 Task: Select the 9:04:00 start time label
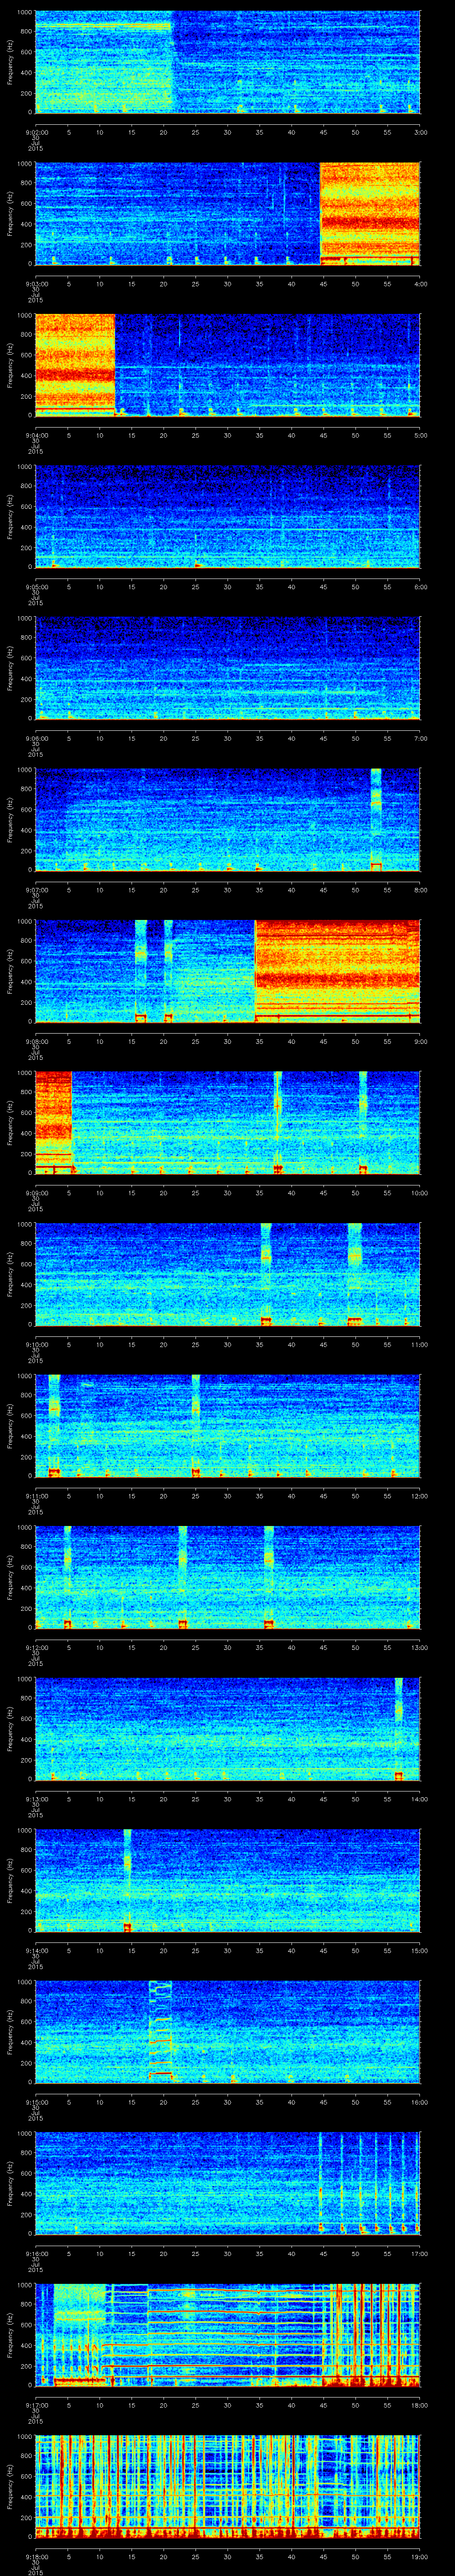[36, 436]
